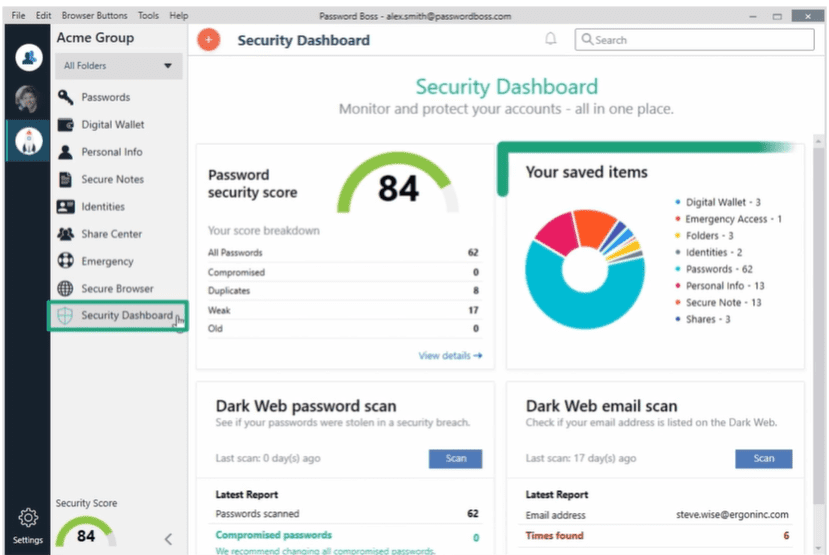
Task: Open Secure Browser globe icon
Action: pos(65,288)
